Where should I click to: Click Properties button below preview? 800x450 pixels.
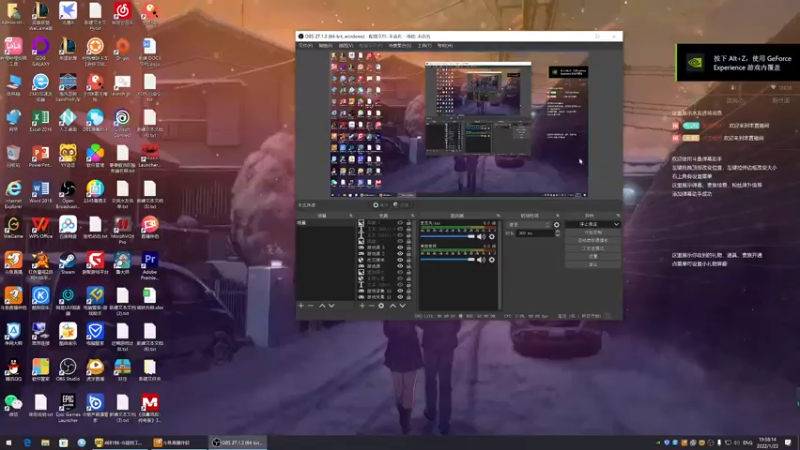click(x=381, y=205)
